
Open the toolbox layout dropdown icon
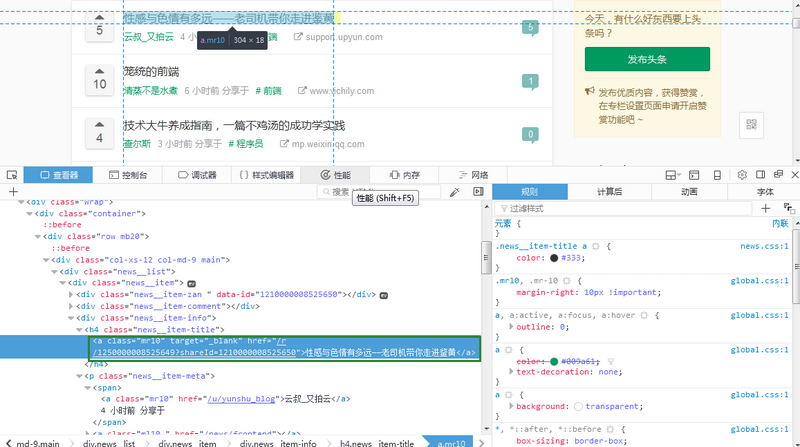(x=673, y=175)
